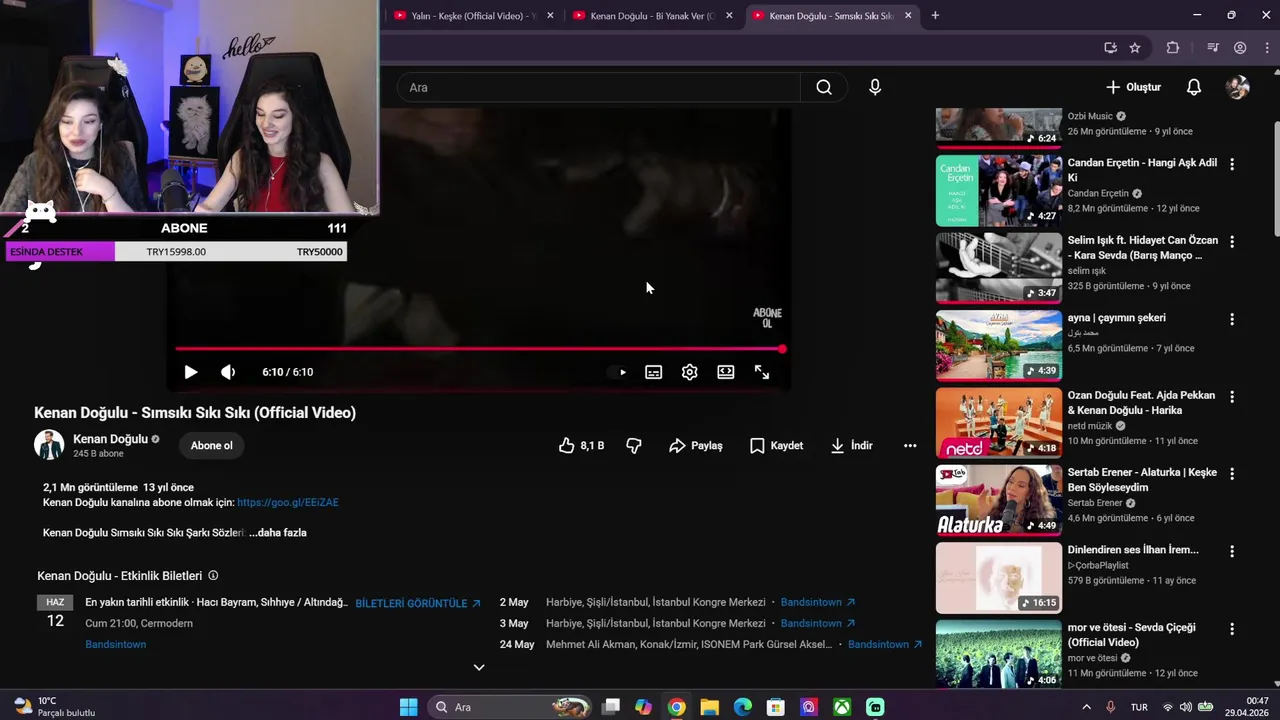Open options for Sertab Erener Alaturka video

(1232, 474)
